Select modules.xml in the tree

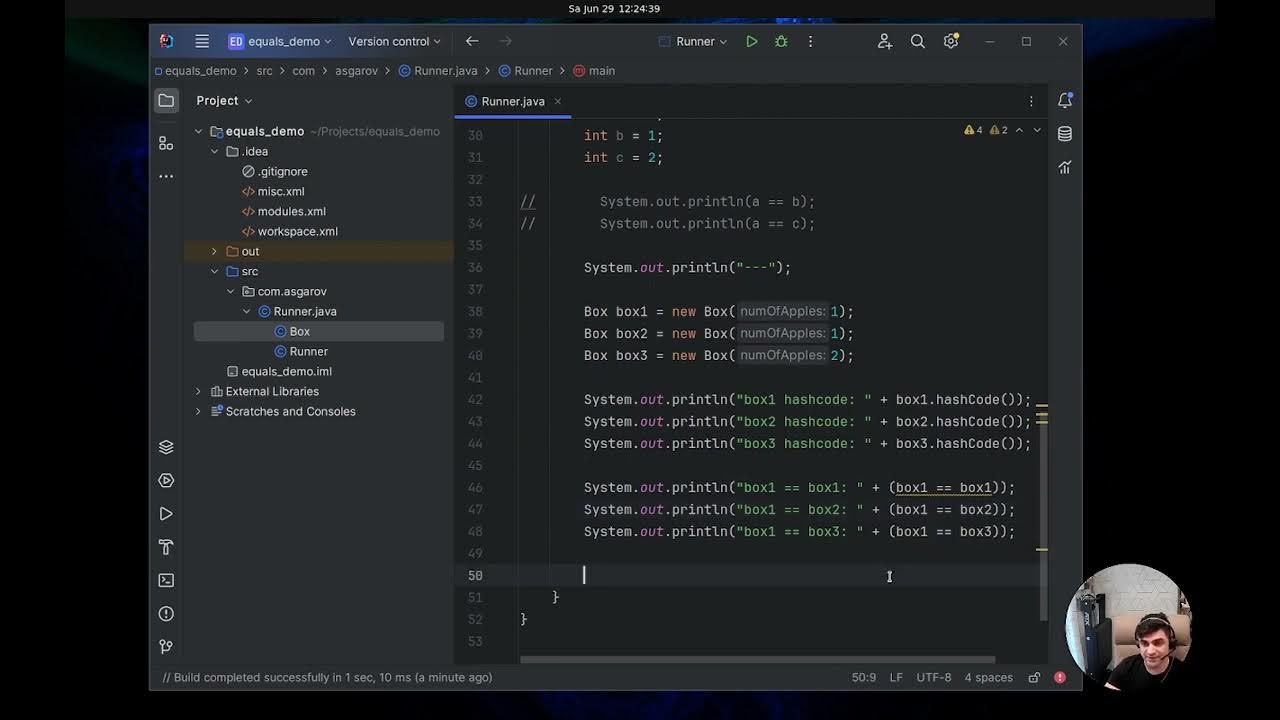point(284,211)
